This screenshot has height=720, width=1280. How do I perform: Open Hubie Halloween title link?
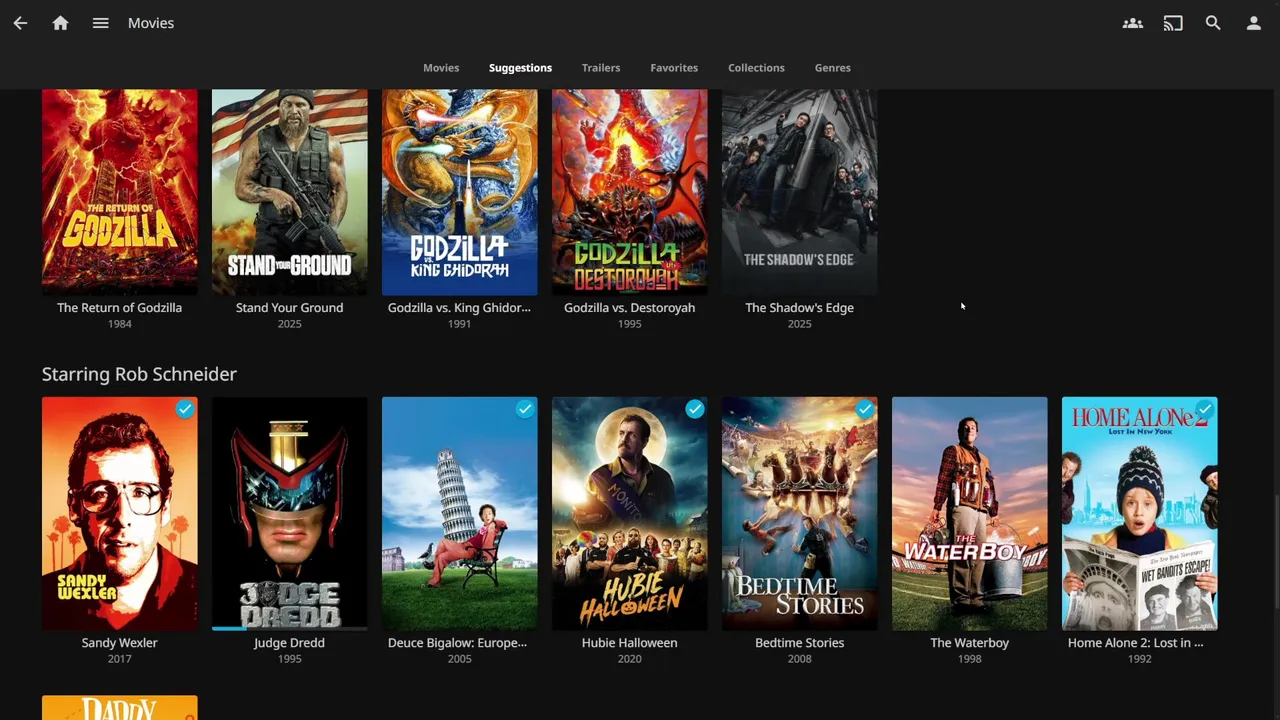click(x=629, y=643)
